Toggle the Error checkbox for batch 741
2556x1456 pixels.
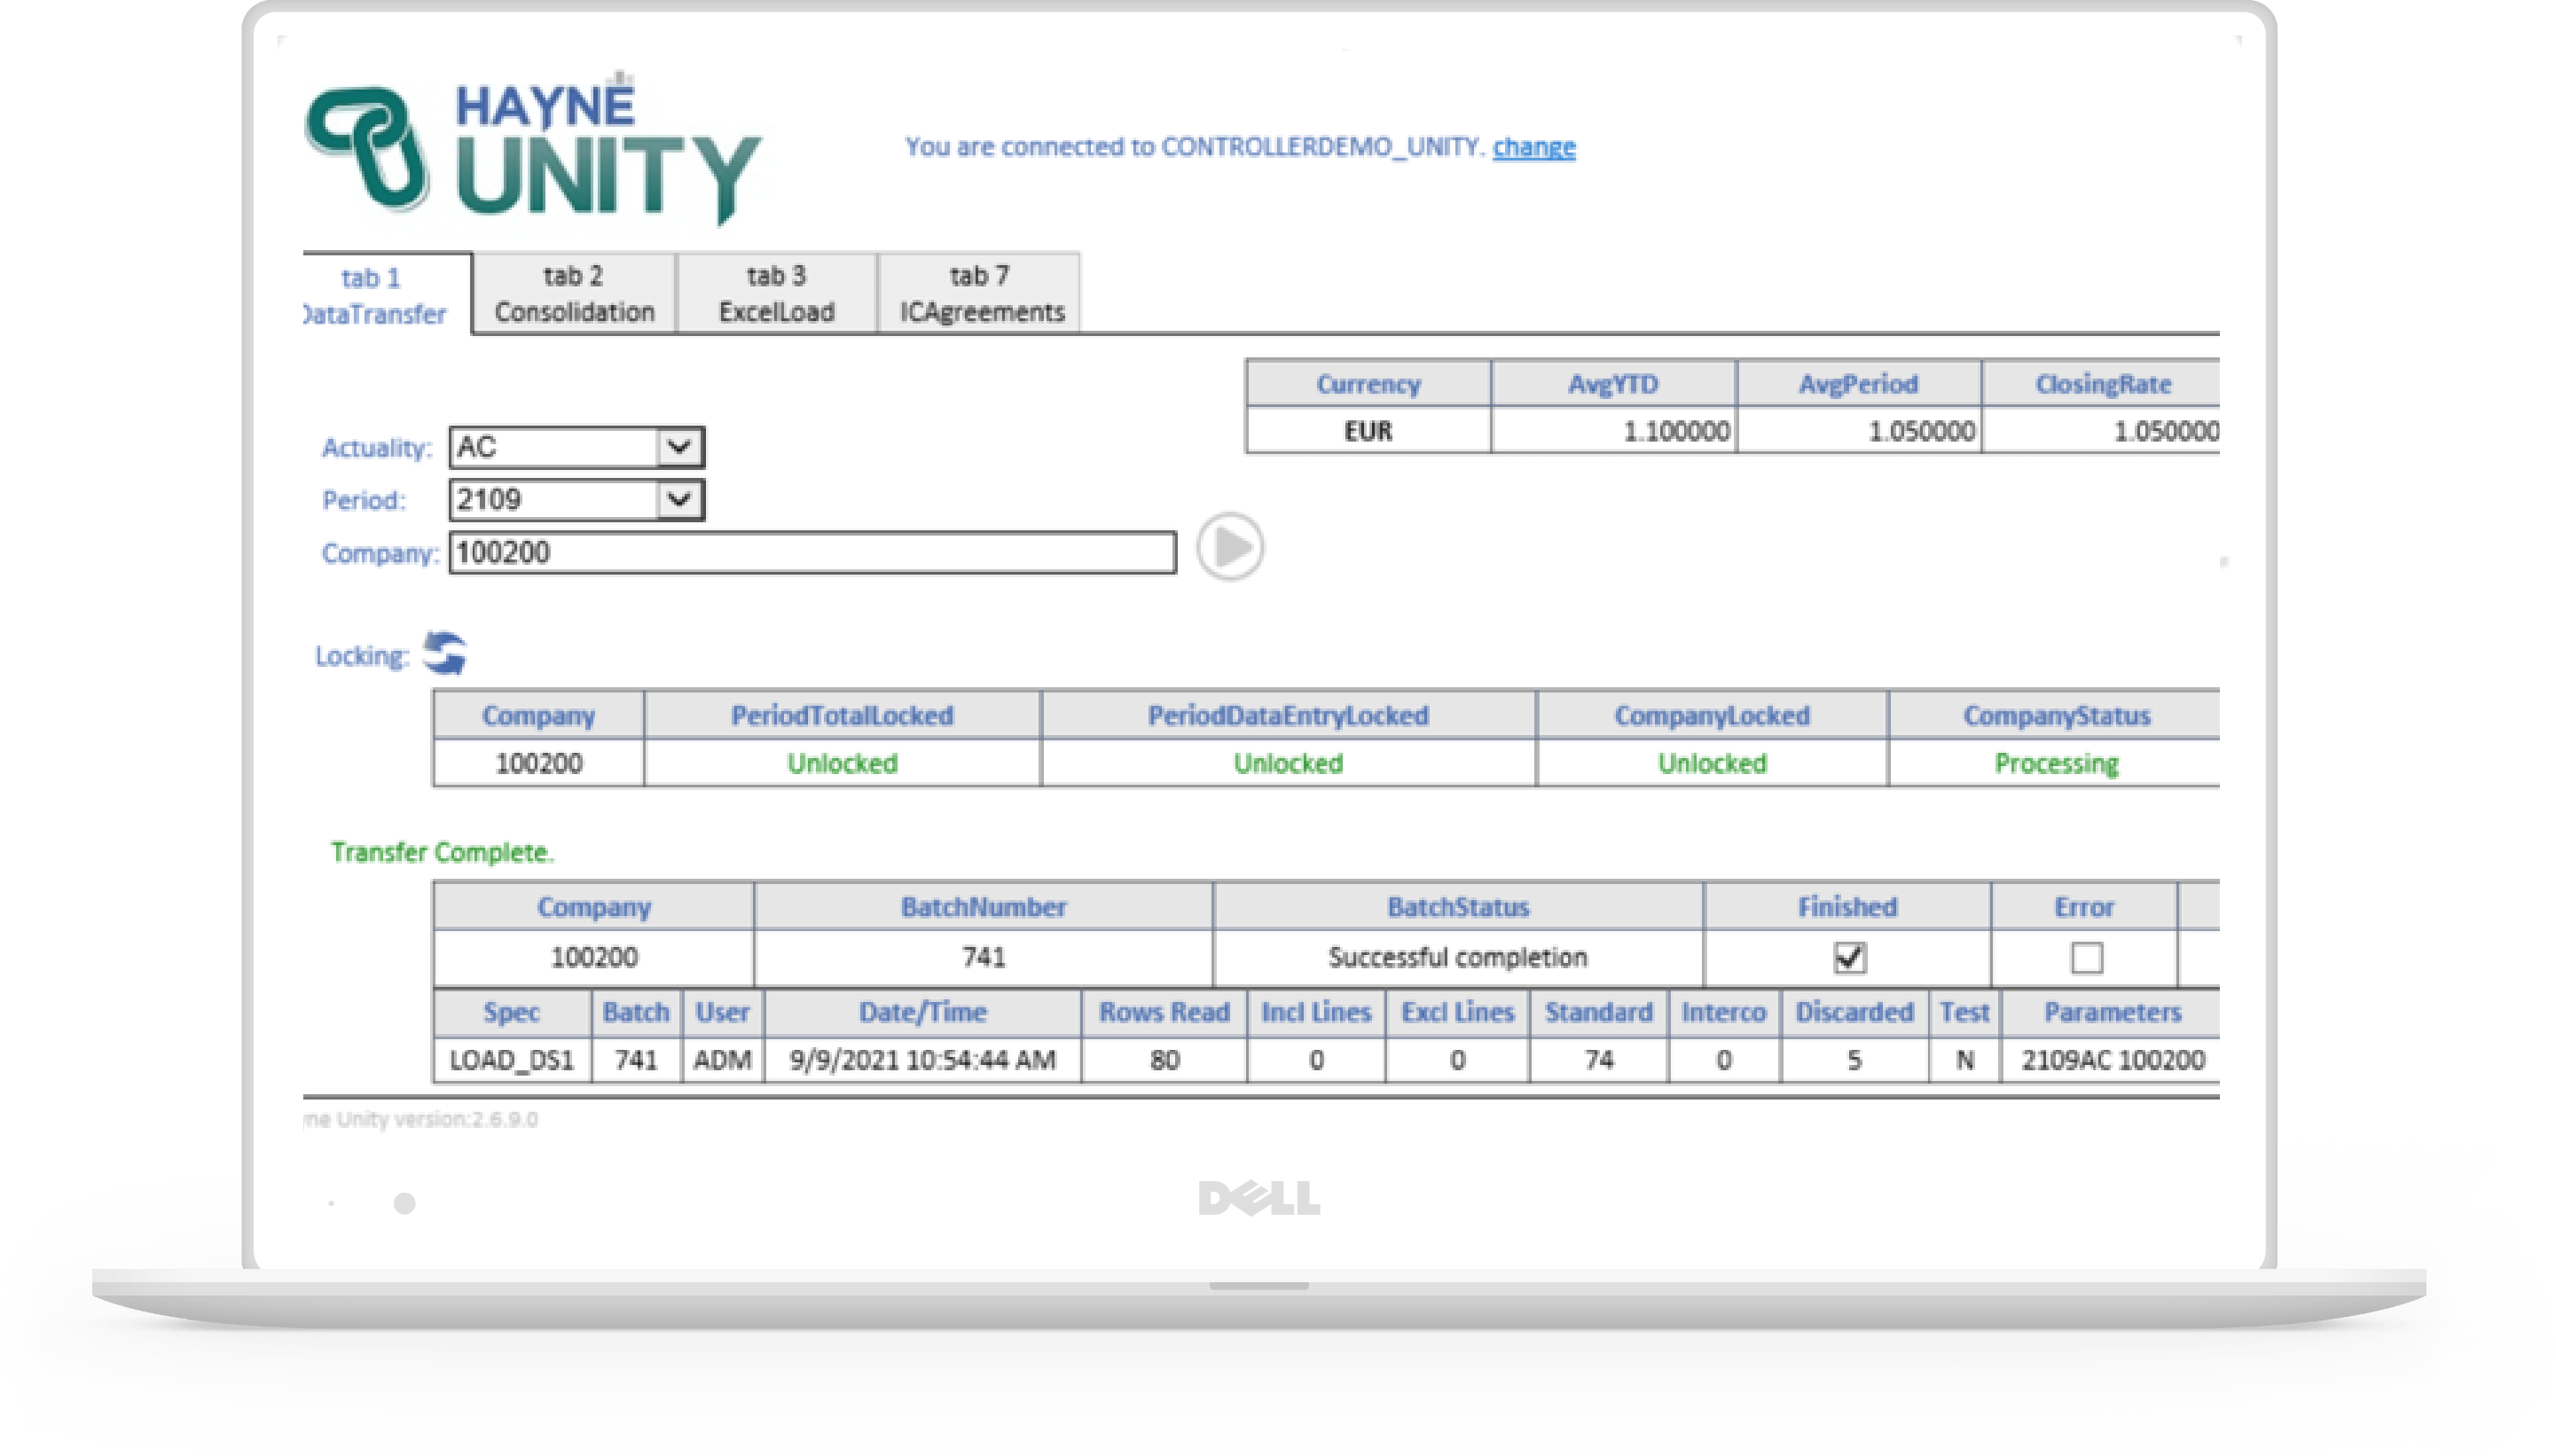(2086, 958)
